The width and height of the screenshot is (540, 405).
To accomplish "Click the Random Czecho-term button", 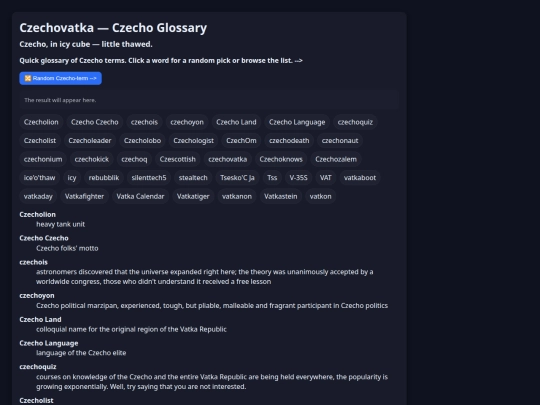I will tap(60, 78).
